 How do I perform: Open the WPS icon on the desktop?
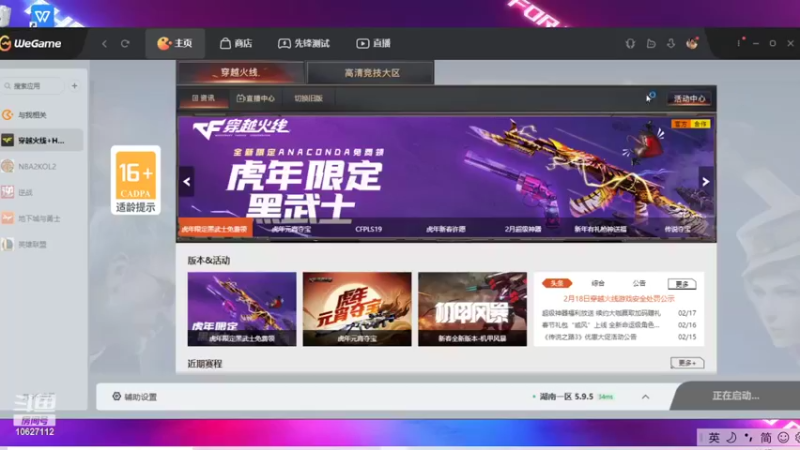point(42,16)
